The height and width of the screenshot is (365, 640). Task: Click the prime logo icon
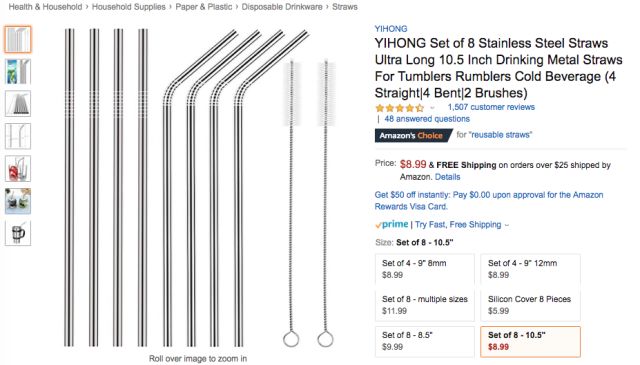coord(391,224)
